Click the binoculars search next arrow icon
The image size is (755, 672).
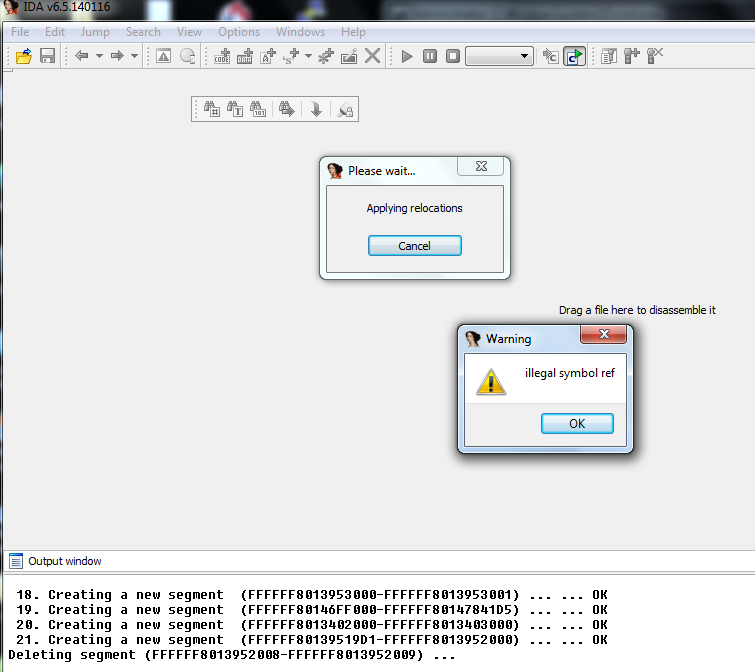click(x=287, y=109)
